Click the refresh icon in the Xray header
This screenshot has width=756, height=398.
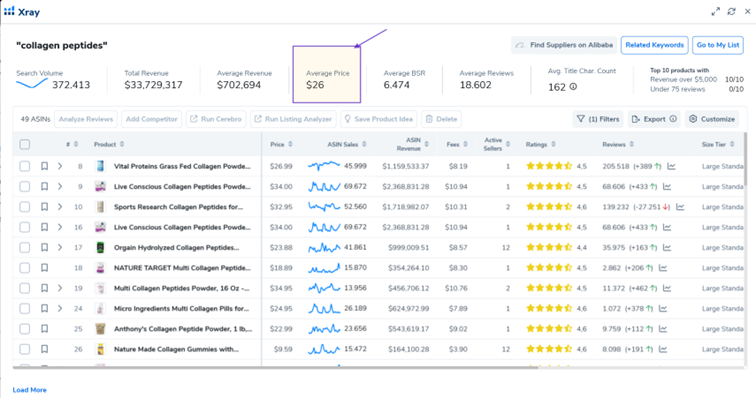[x=731, y=11]
